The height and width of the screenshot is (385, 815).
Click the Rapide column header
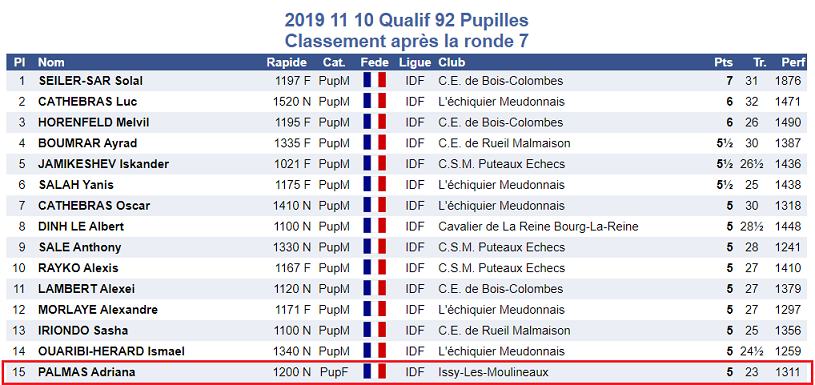point(286,62)
